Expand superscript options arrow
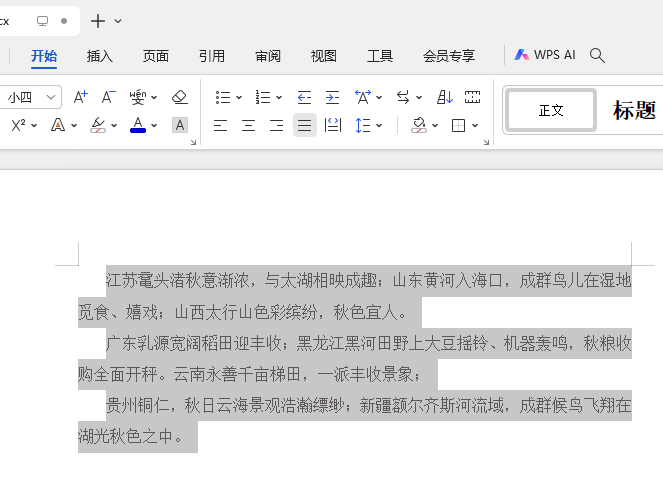 [34, 126]
